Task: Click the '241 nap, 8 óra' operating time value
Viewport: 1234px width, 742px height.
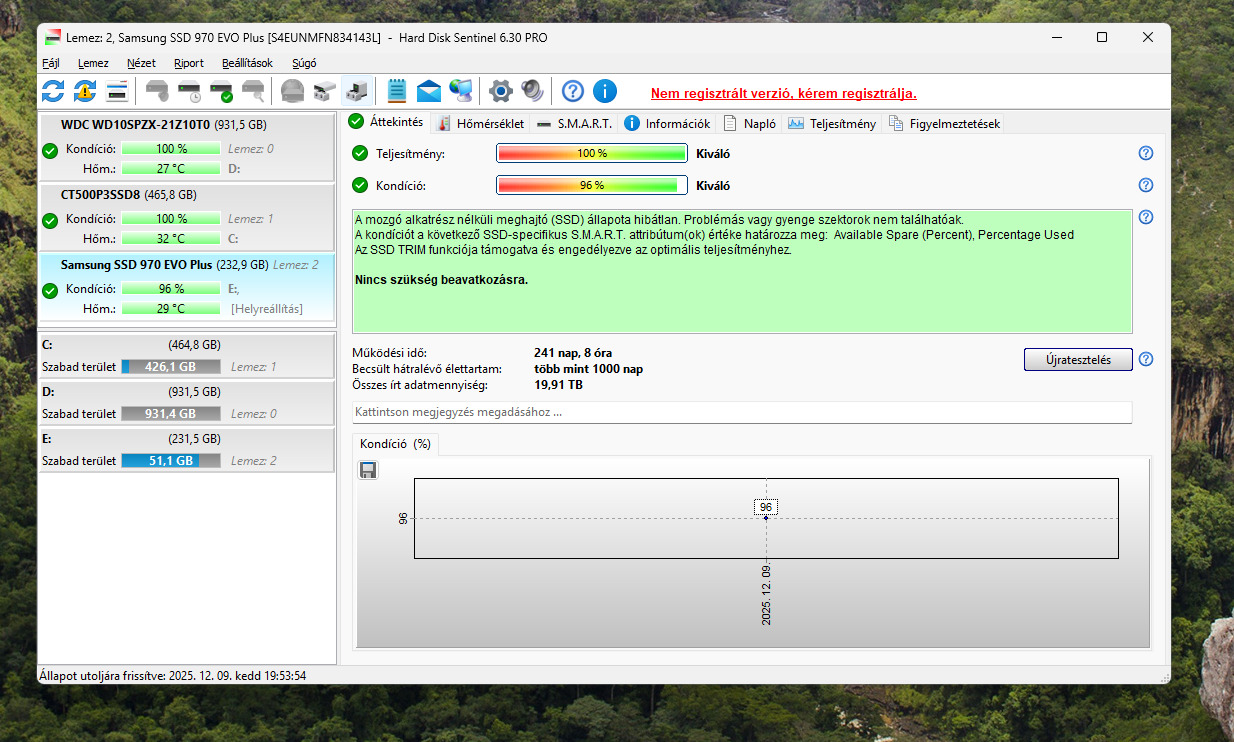Action: point(573,353)
